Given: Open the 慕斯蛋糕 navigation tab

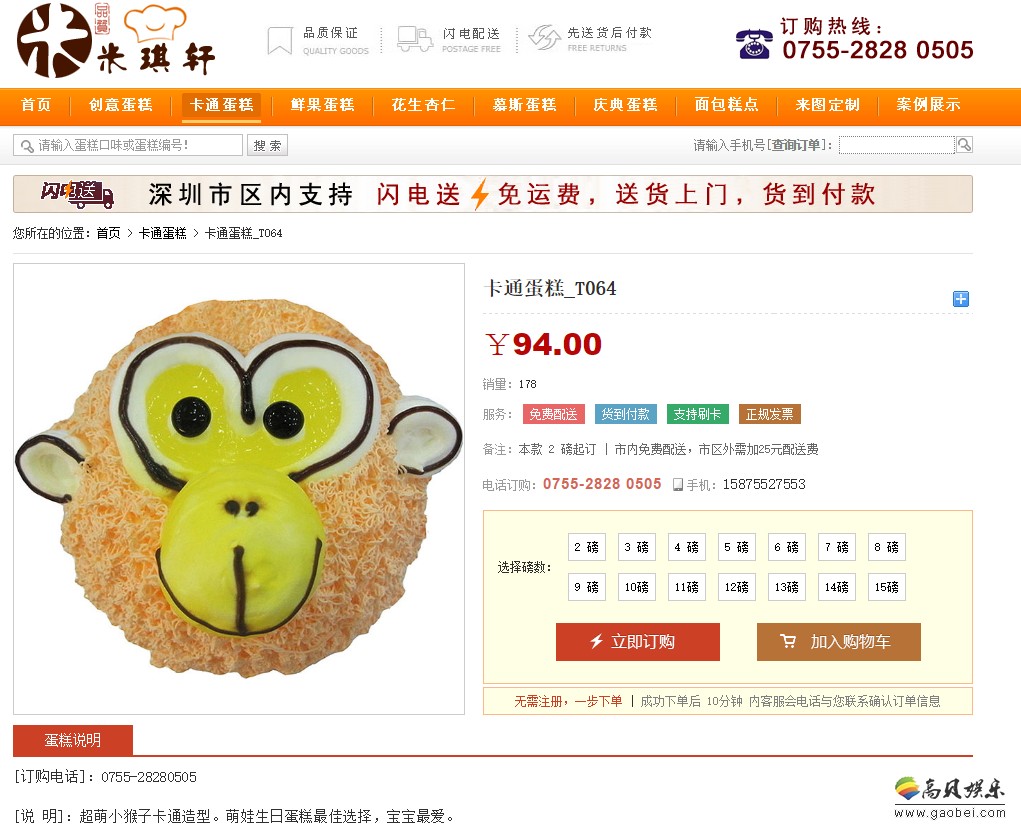Looking at the screenshot, I should (524, 105).
